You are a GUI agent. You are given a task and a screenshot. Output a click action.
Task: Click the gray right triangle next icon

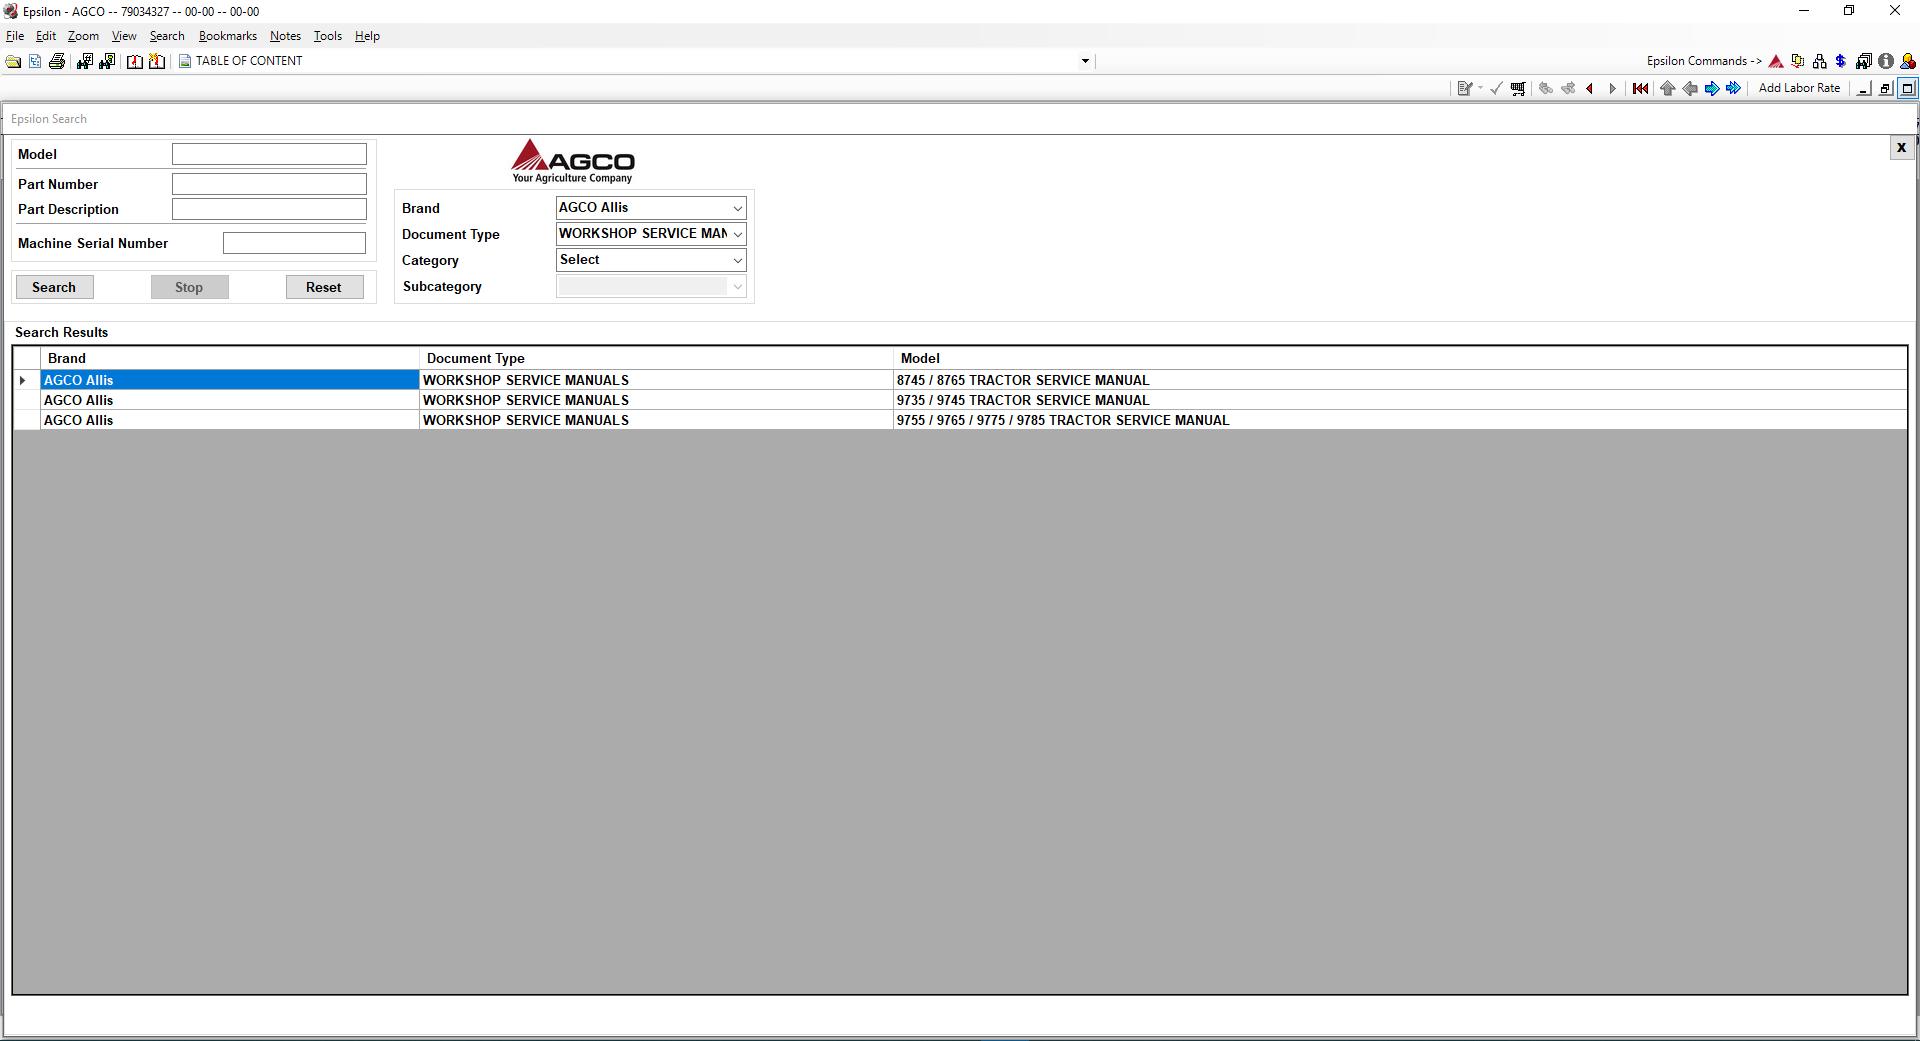tap(1612, 89)
